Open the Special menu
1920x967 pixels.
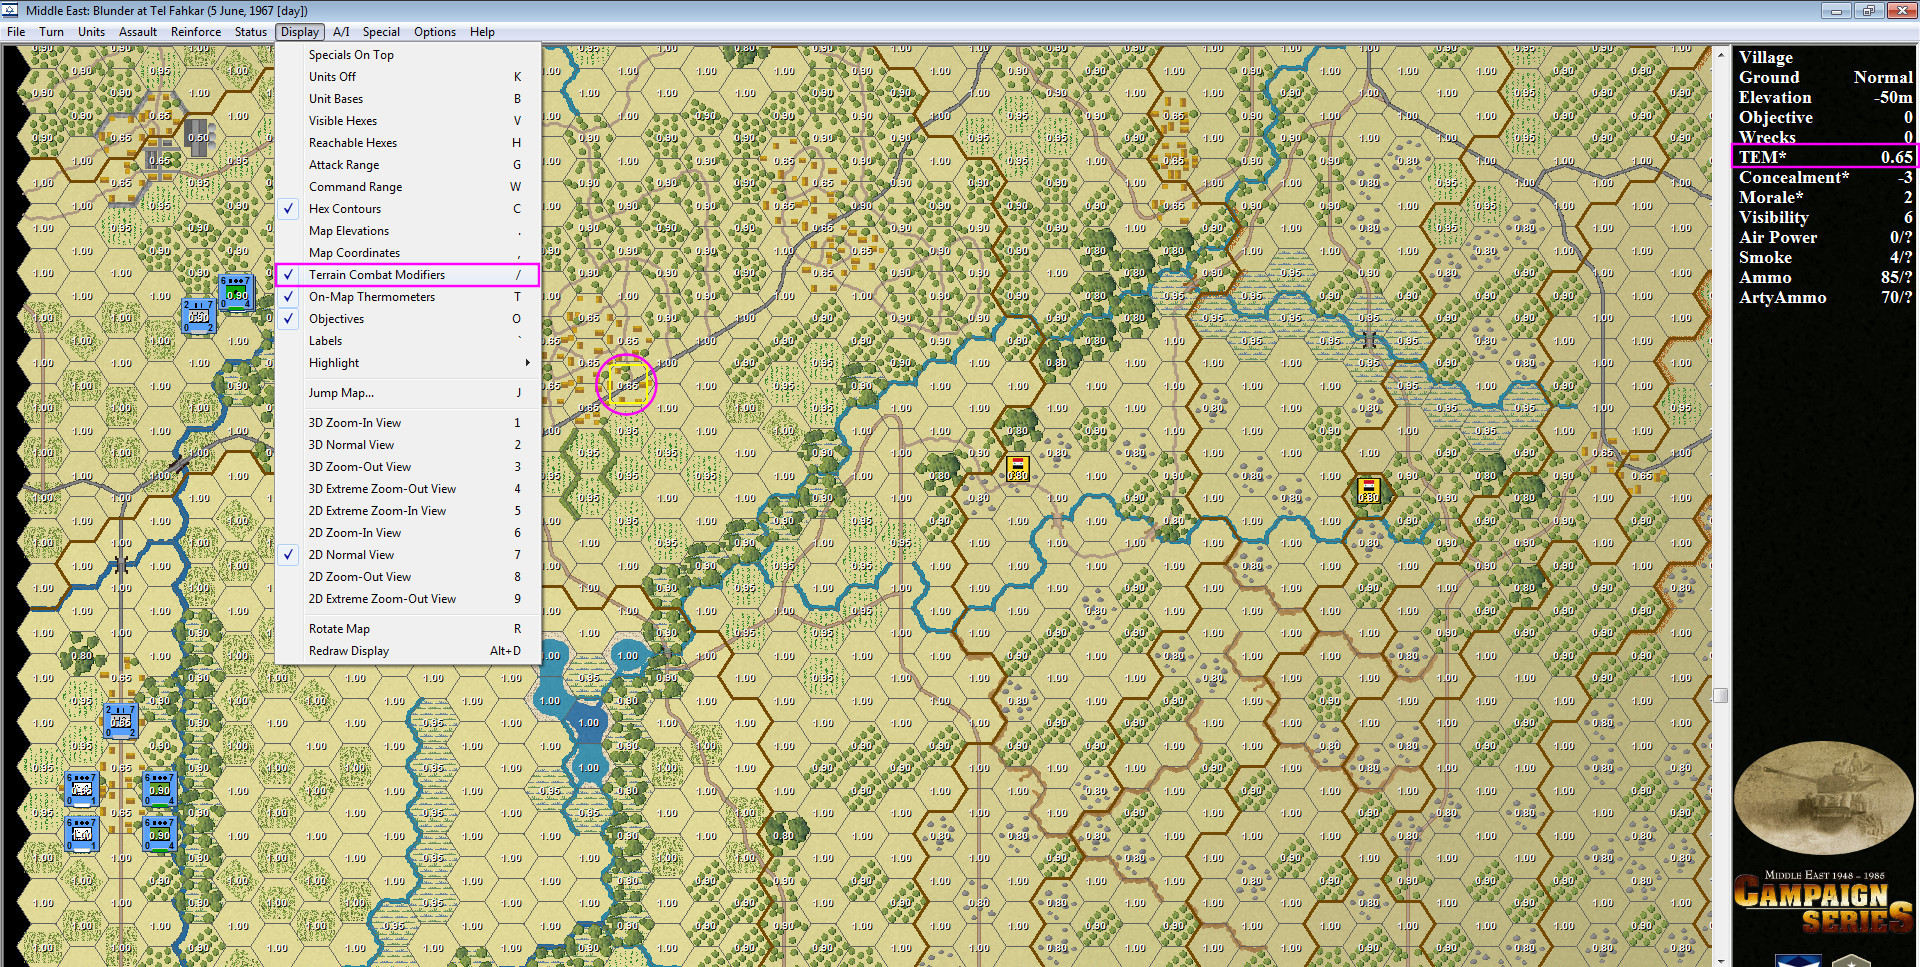381,32
